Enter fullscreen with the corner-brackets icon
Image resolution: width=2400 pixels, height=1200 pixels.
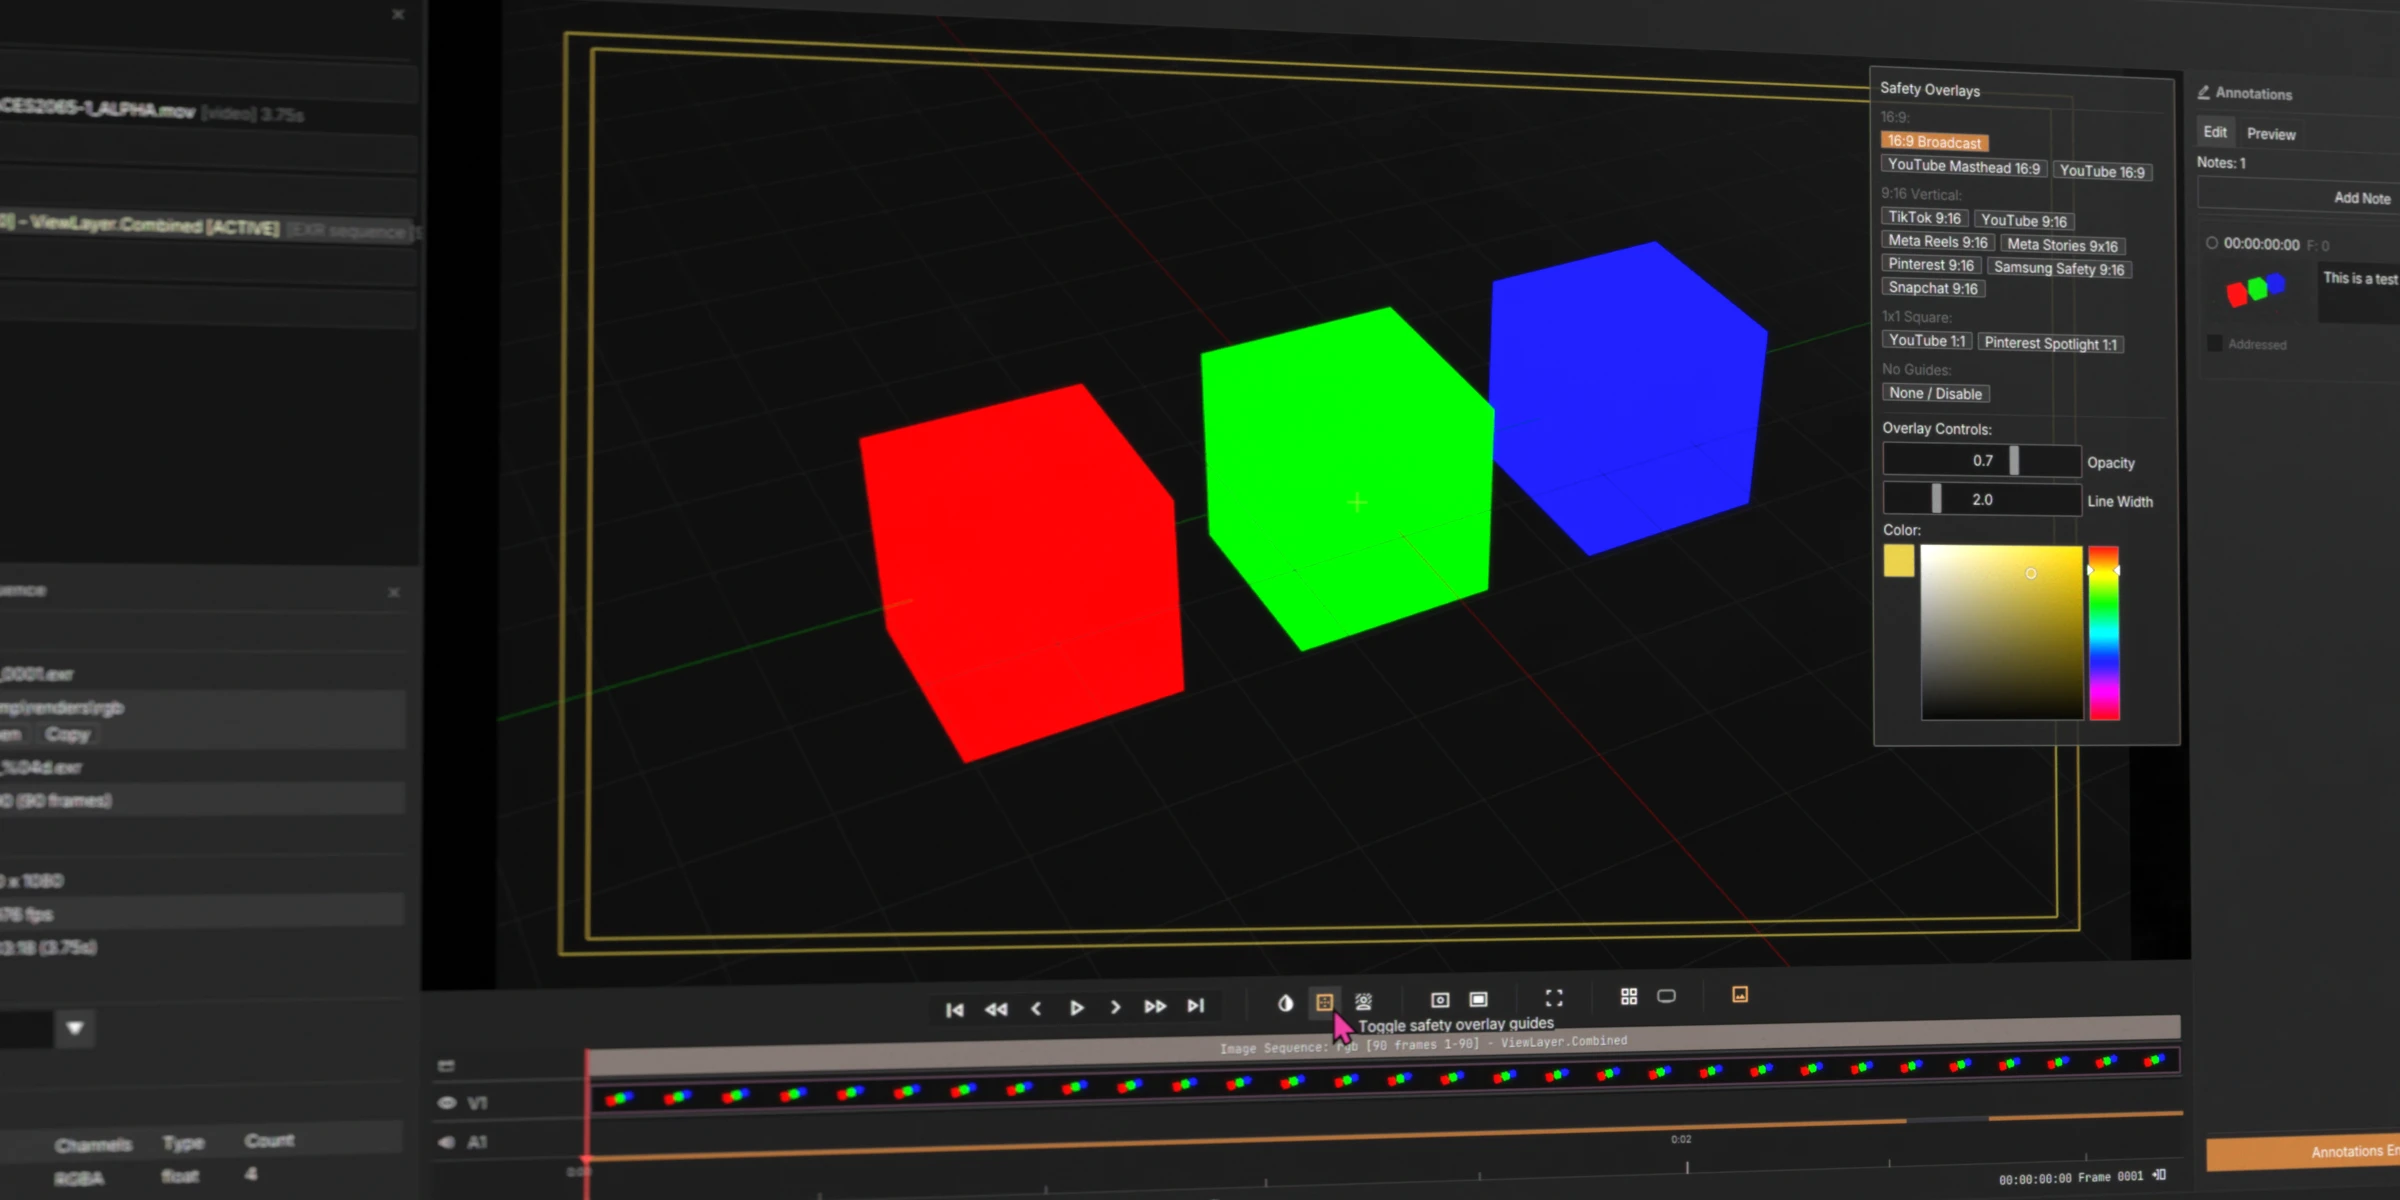(x=1554, y=998)
